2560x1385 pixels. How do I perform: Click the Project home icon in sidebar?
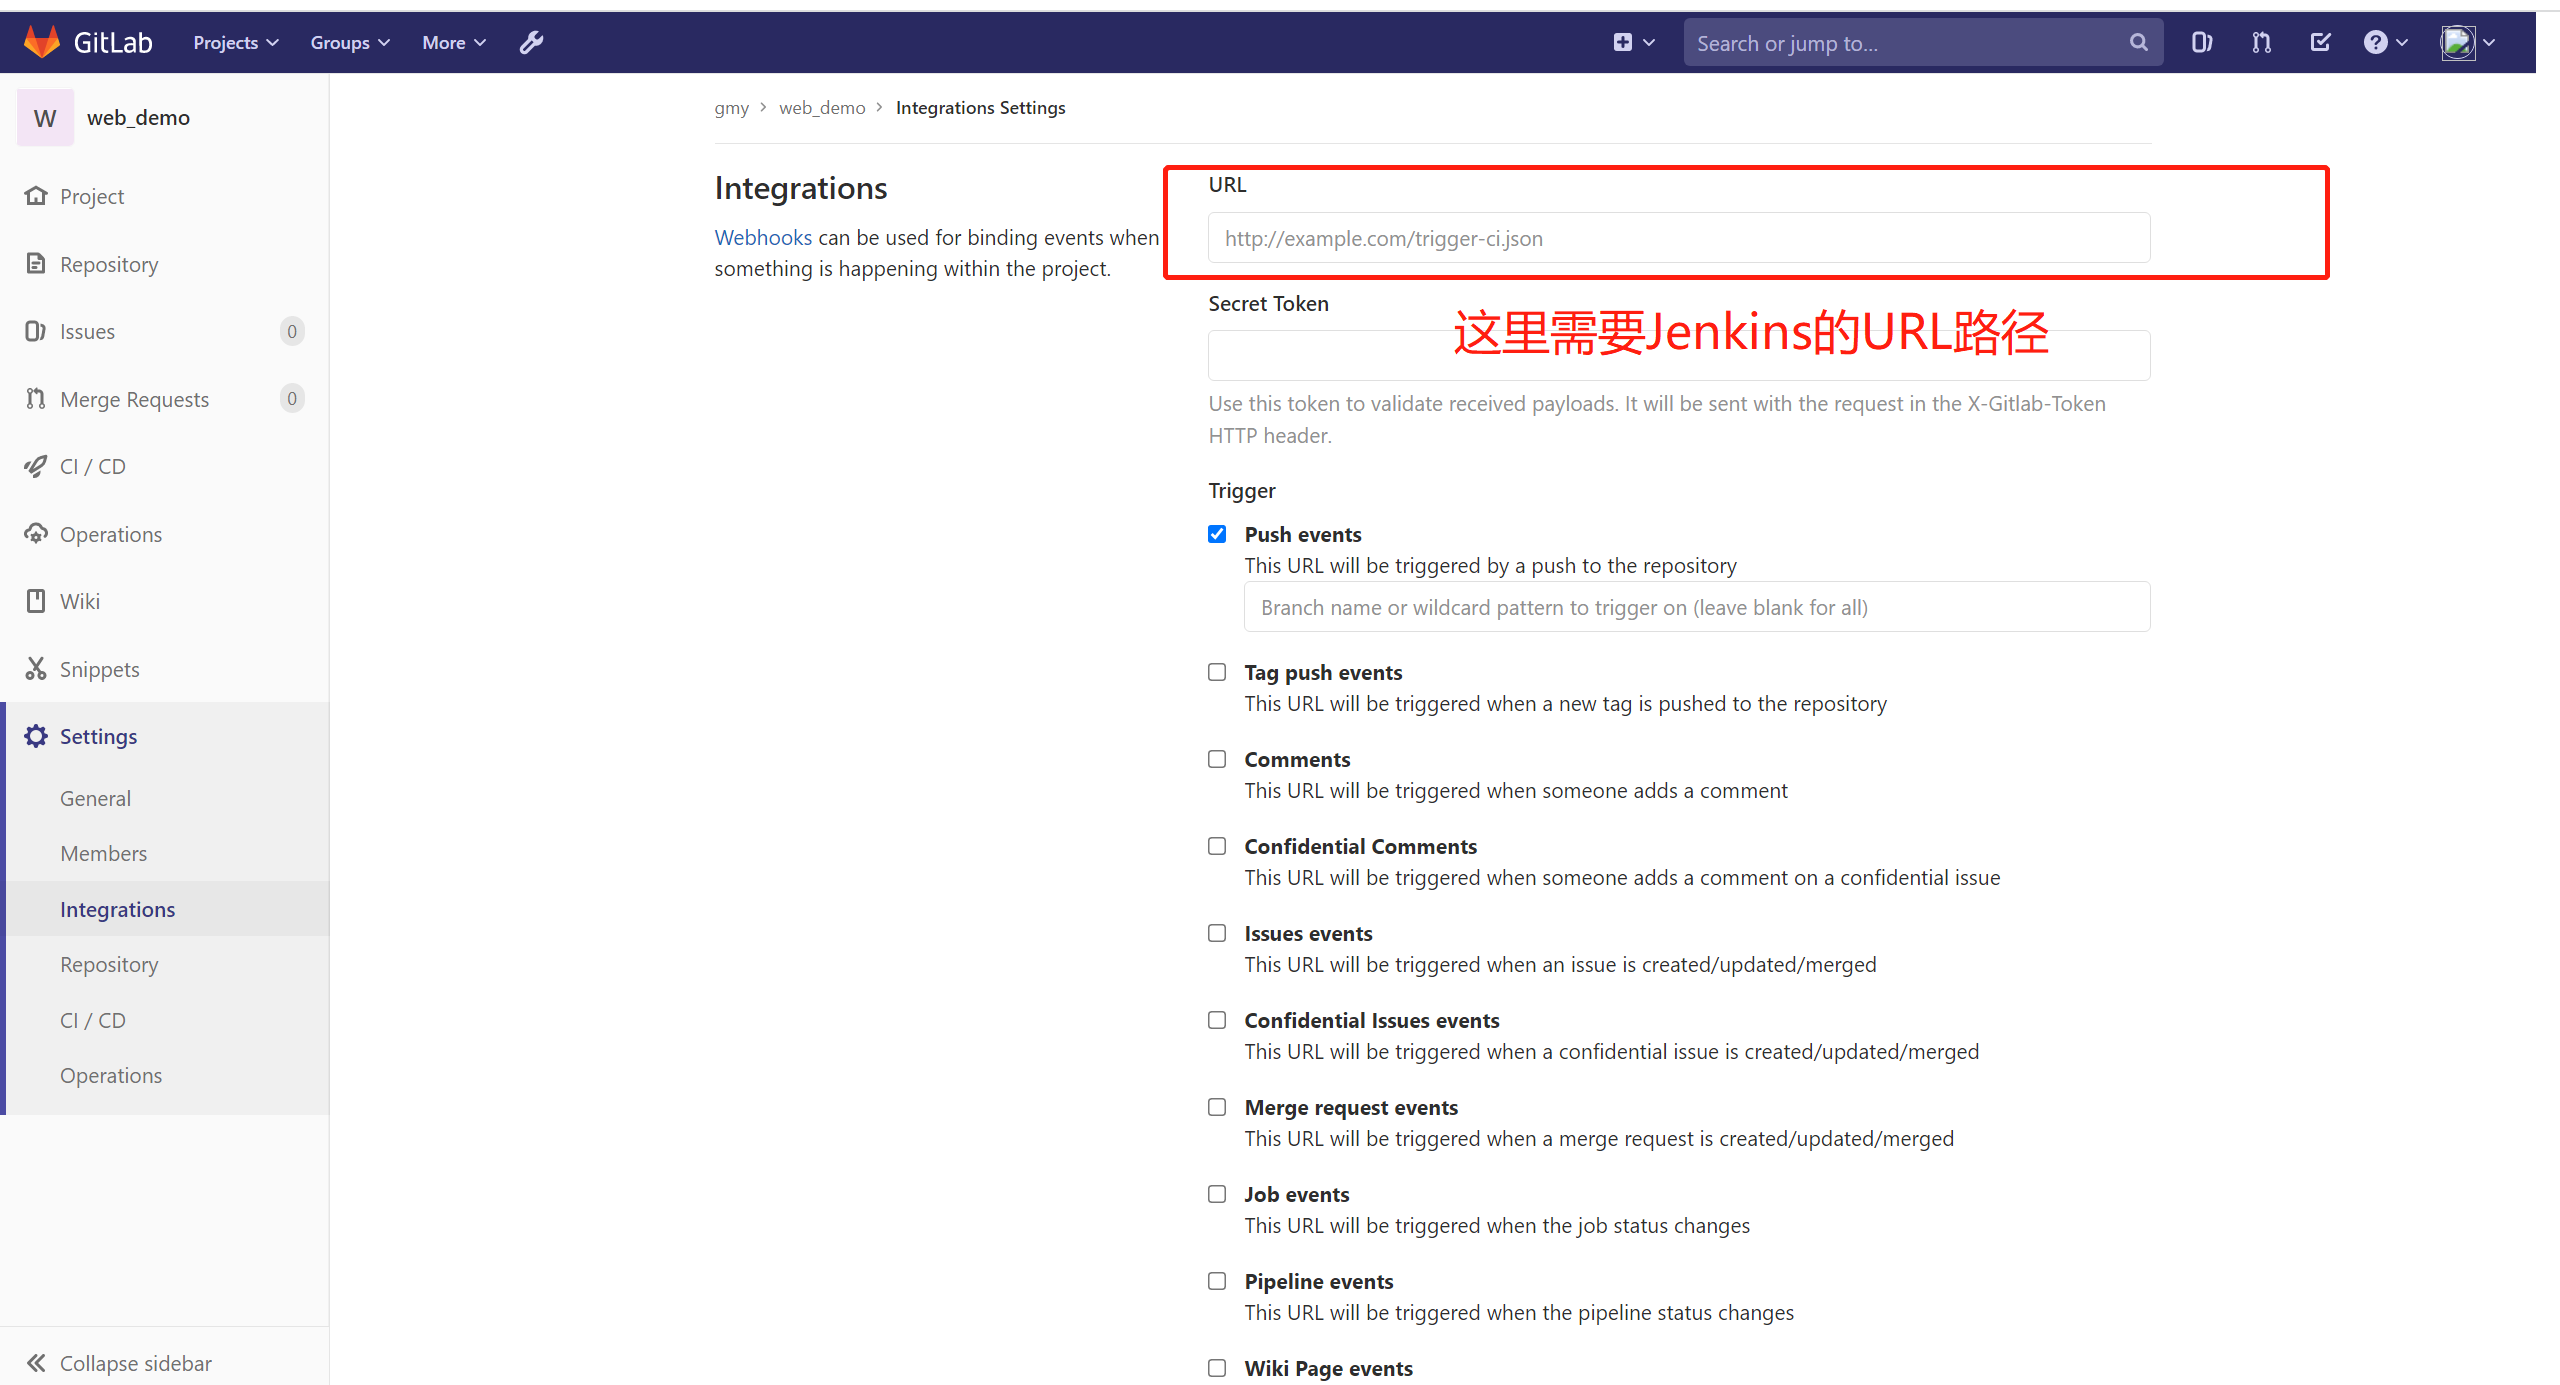click(x=36, y=196)
